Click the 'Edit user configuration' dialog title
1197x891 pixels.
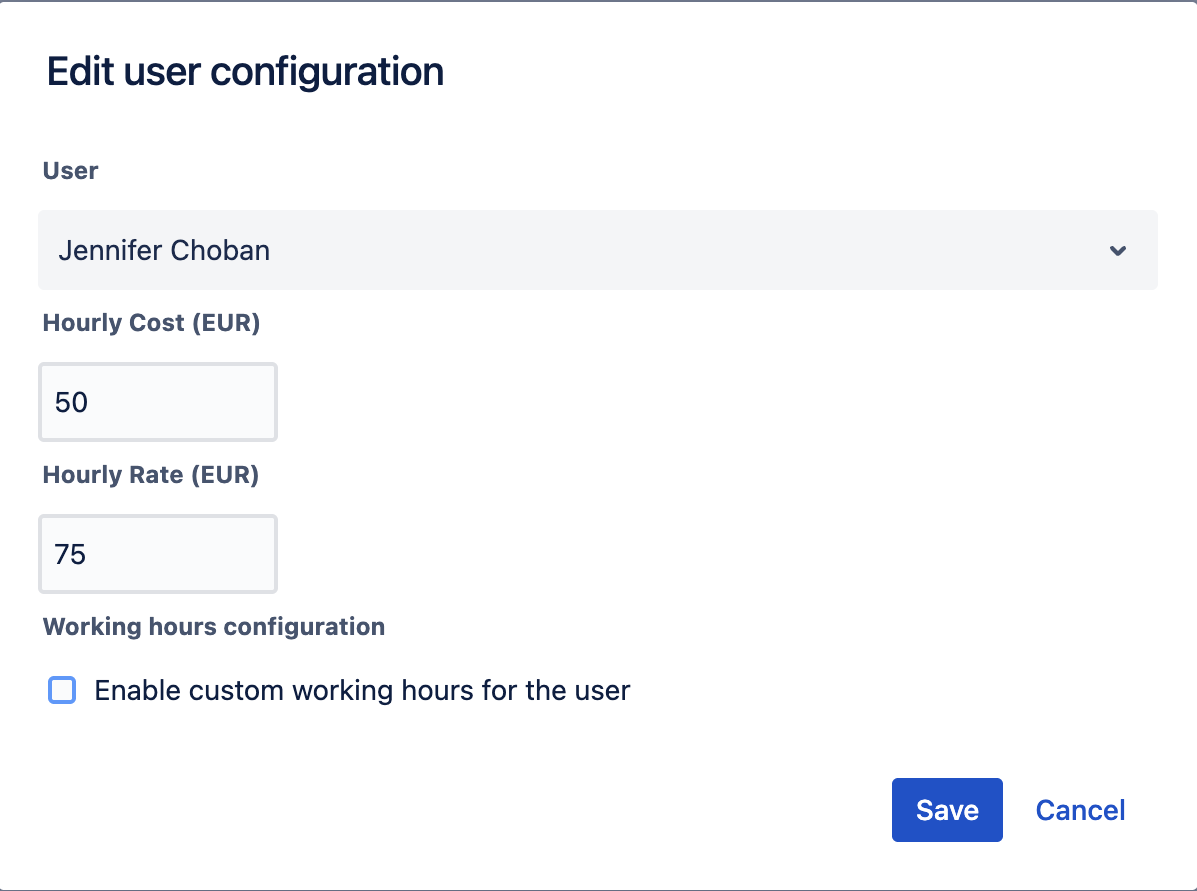coord(245,72)
